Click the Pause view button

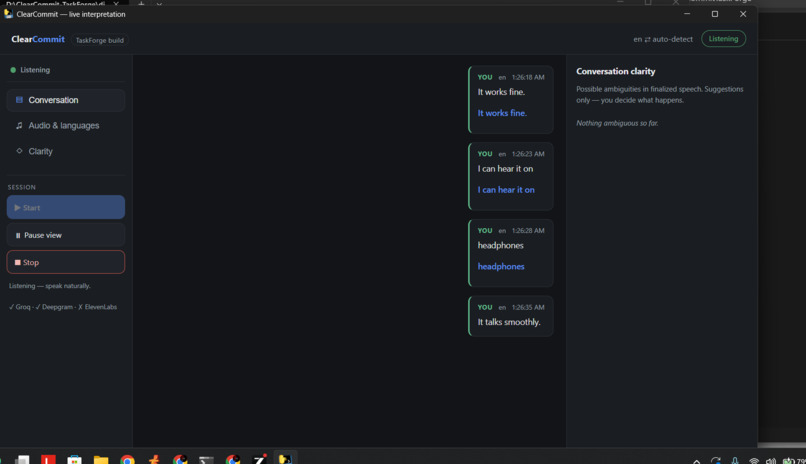pyautogui.click(x=66, y=235)
